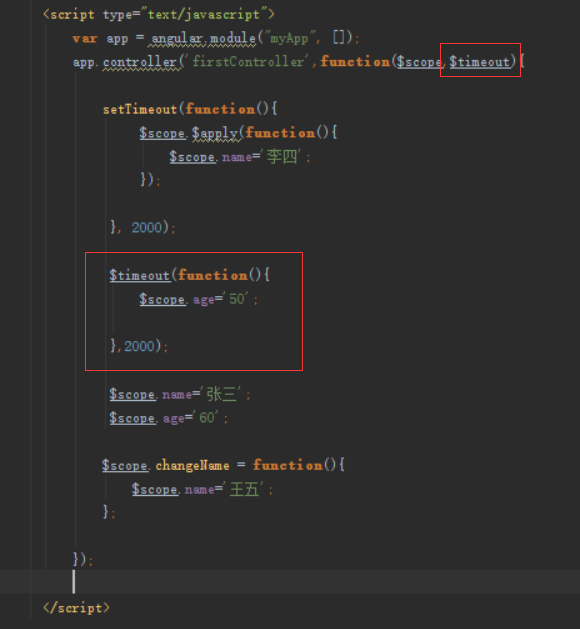Click the $timeout( function call
580x629 pixels.
(140, 276)
